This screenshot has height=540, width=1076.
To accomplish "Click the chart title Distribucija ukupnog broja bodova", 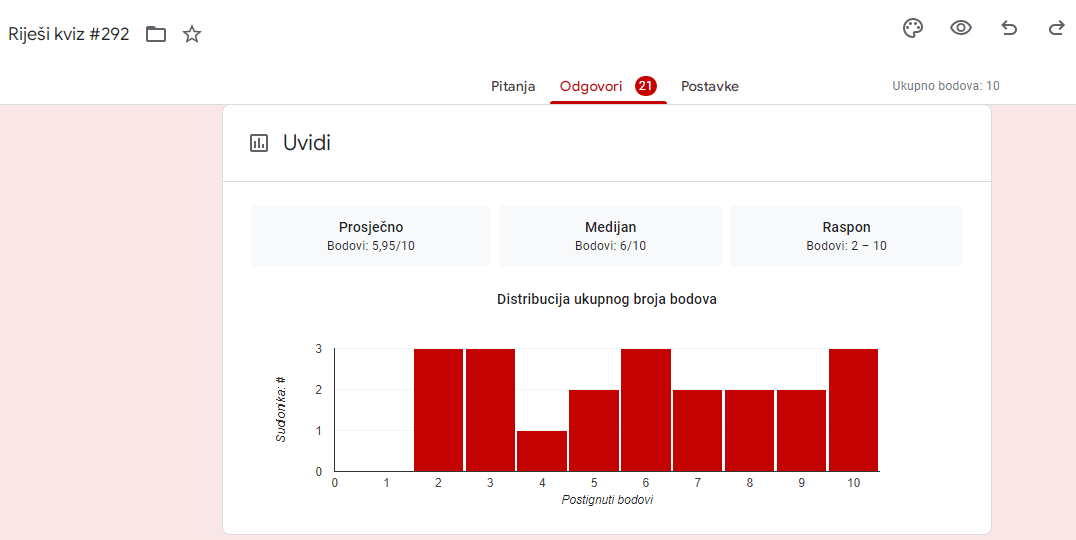I will (607, 299).
